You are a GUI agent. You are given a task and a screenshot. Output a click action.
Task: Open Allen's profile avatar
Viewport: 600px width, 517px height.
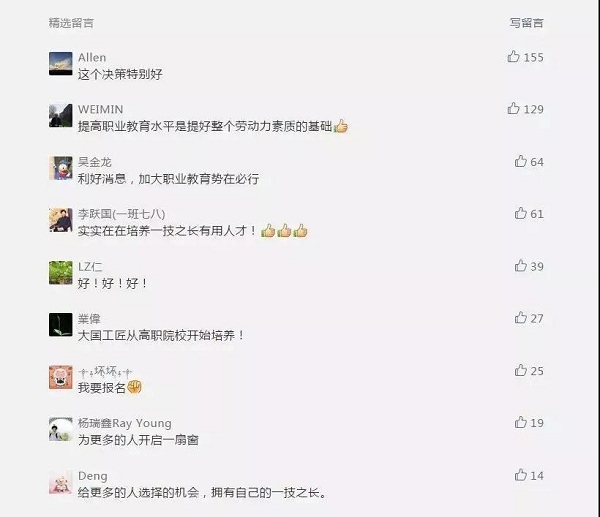point(60,64)
